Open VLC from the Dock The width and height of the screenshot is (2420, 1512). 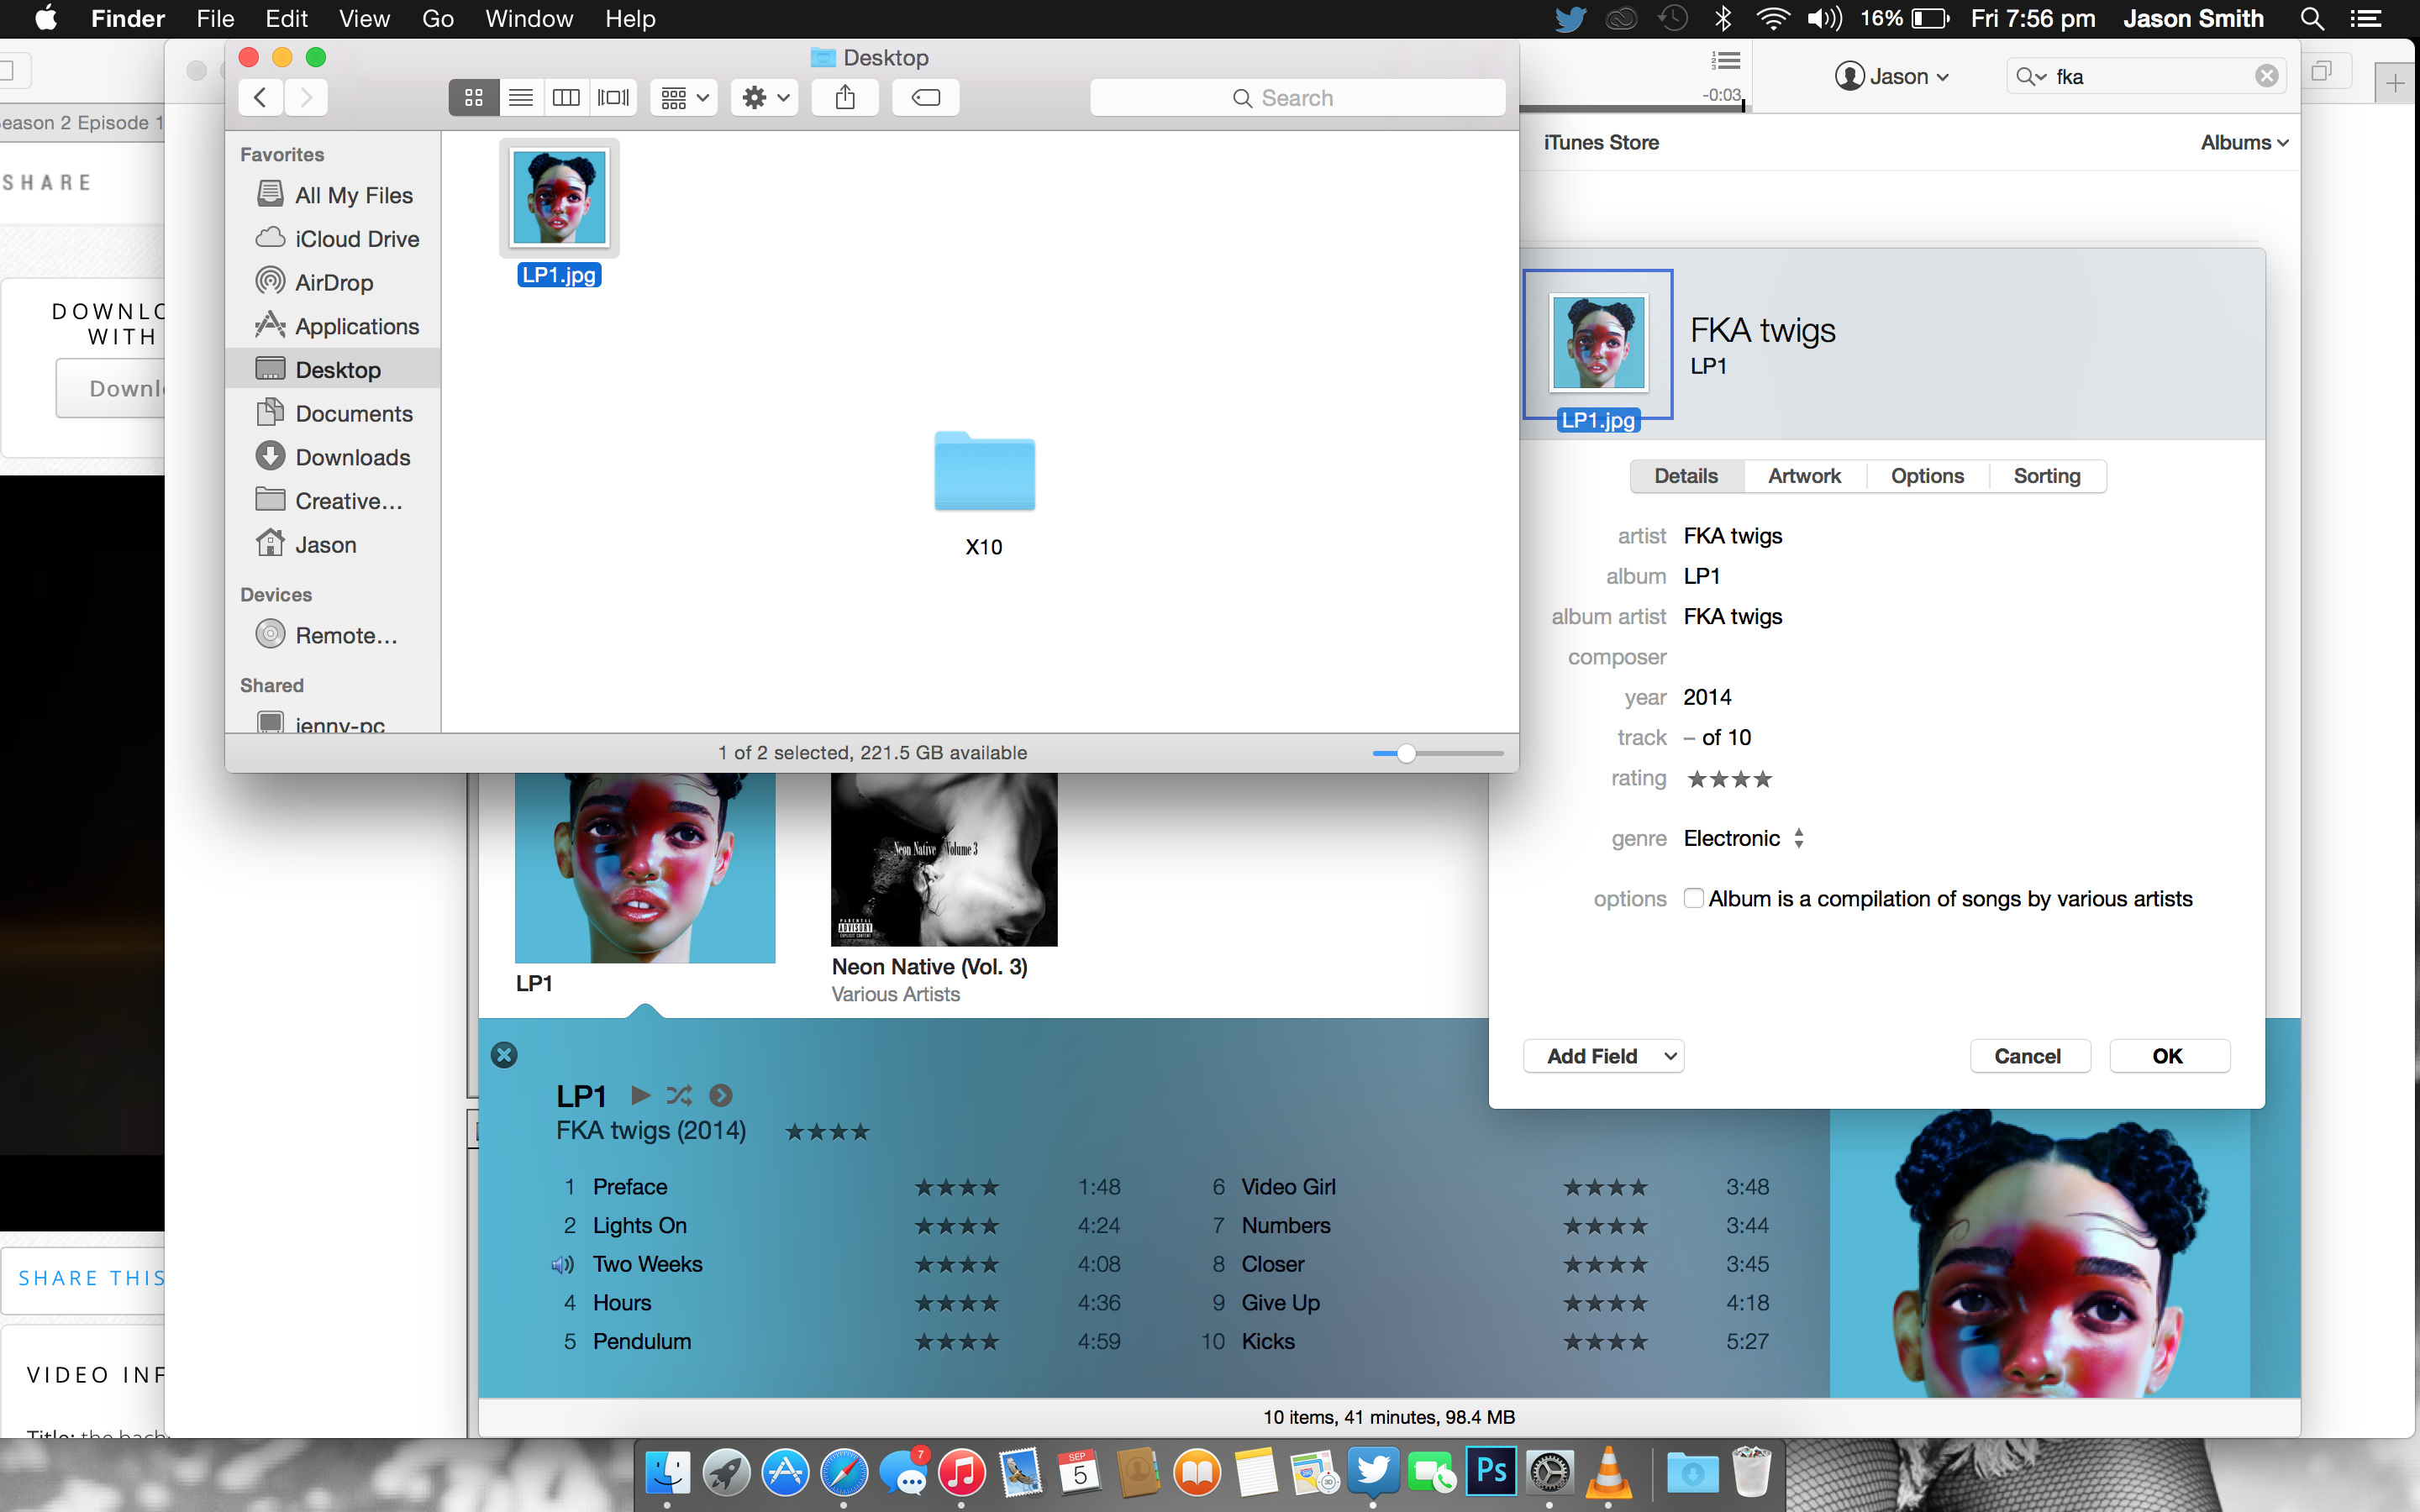pos(1609,1473)
